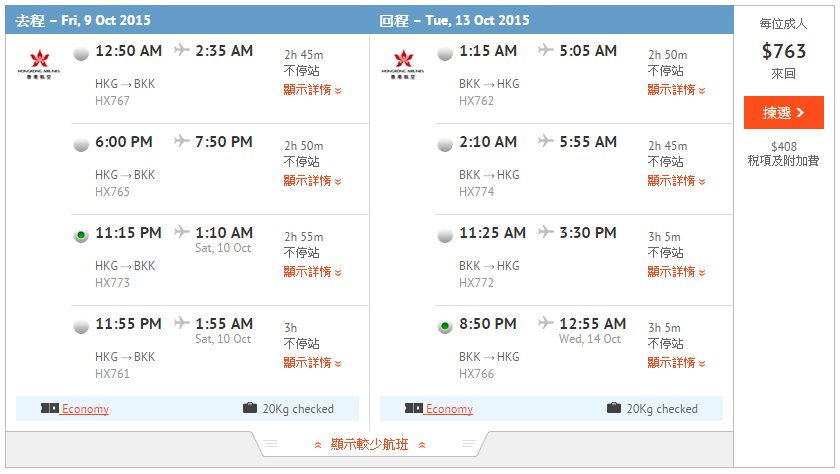
Task: Click the Hong Kong Airlines logo in the return column
Action: coord(401,64)
